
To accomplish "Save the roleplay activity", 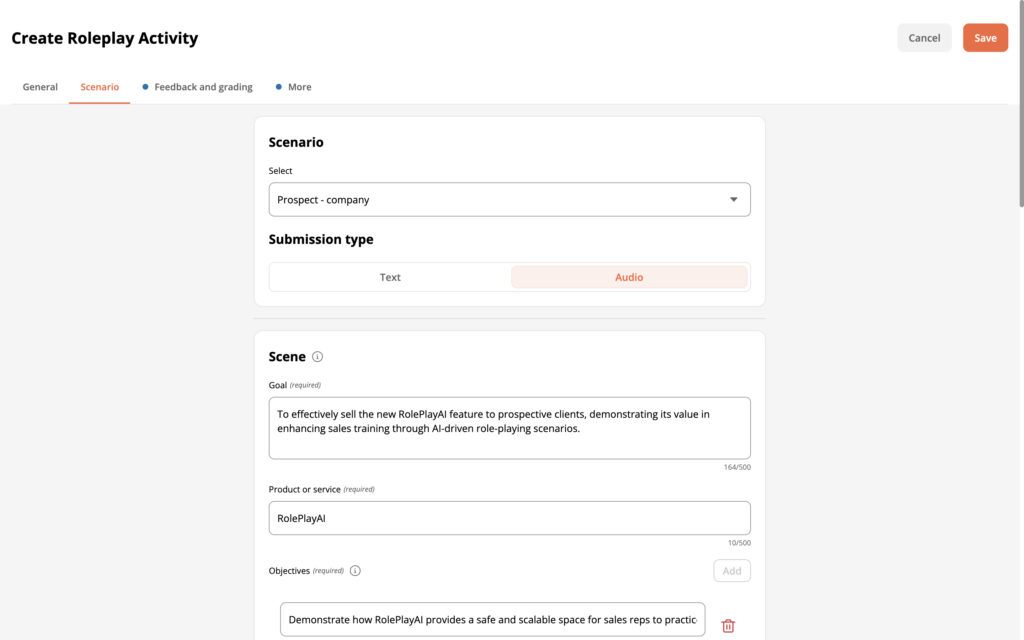I will tap(985, 38).
